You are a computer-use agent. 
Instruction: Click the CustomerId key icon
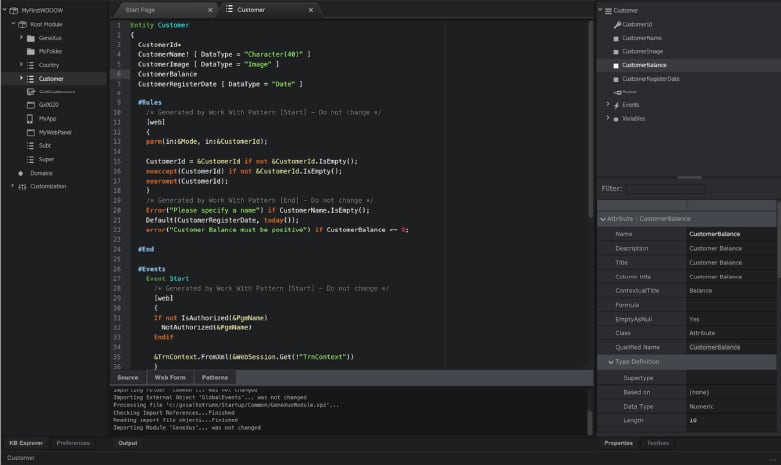[x=617, y=24]
